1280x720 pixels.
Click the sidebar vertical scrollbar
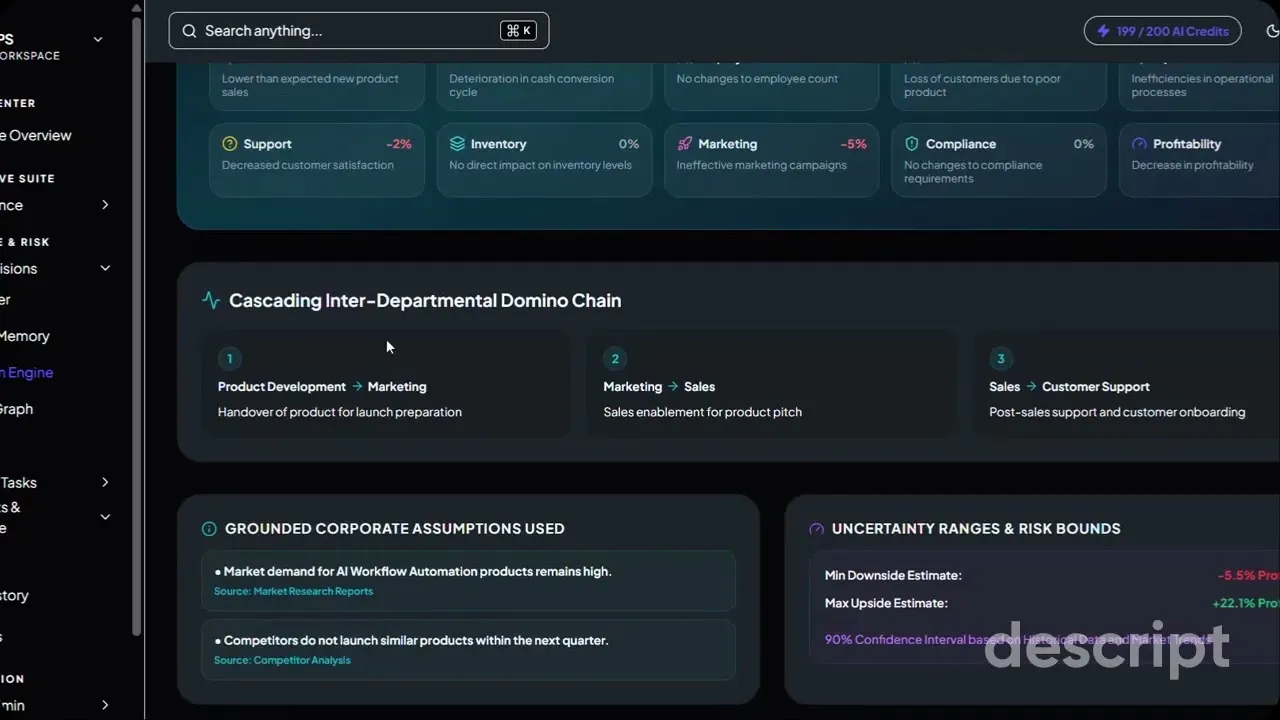coord(138,325)
